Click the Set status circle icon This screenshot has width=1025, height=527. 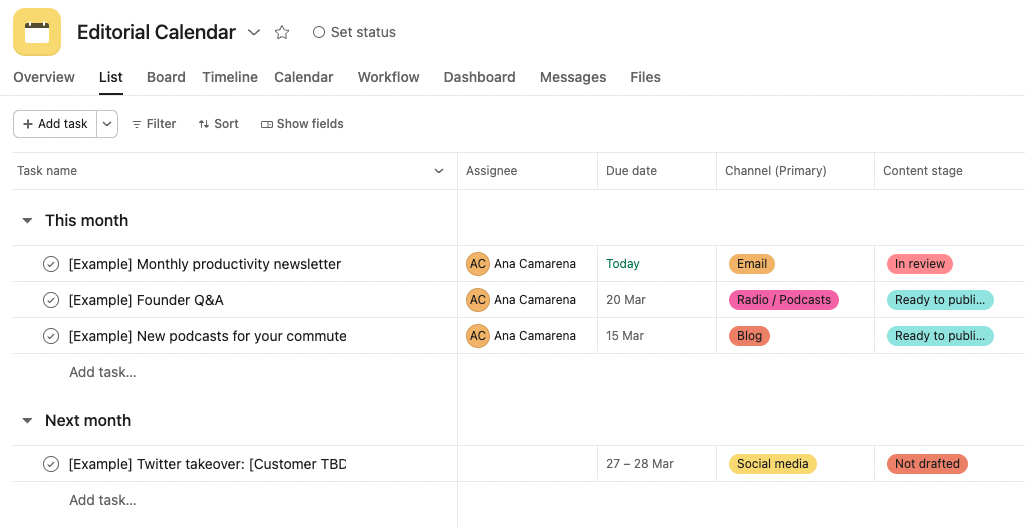319,32
